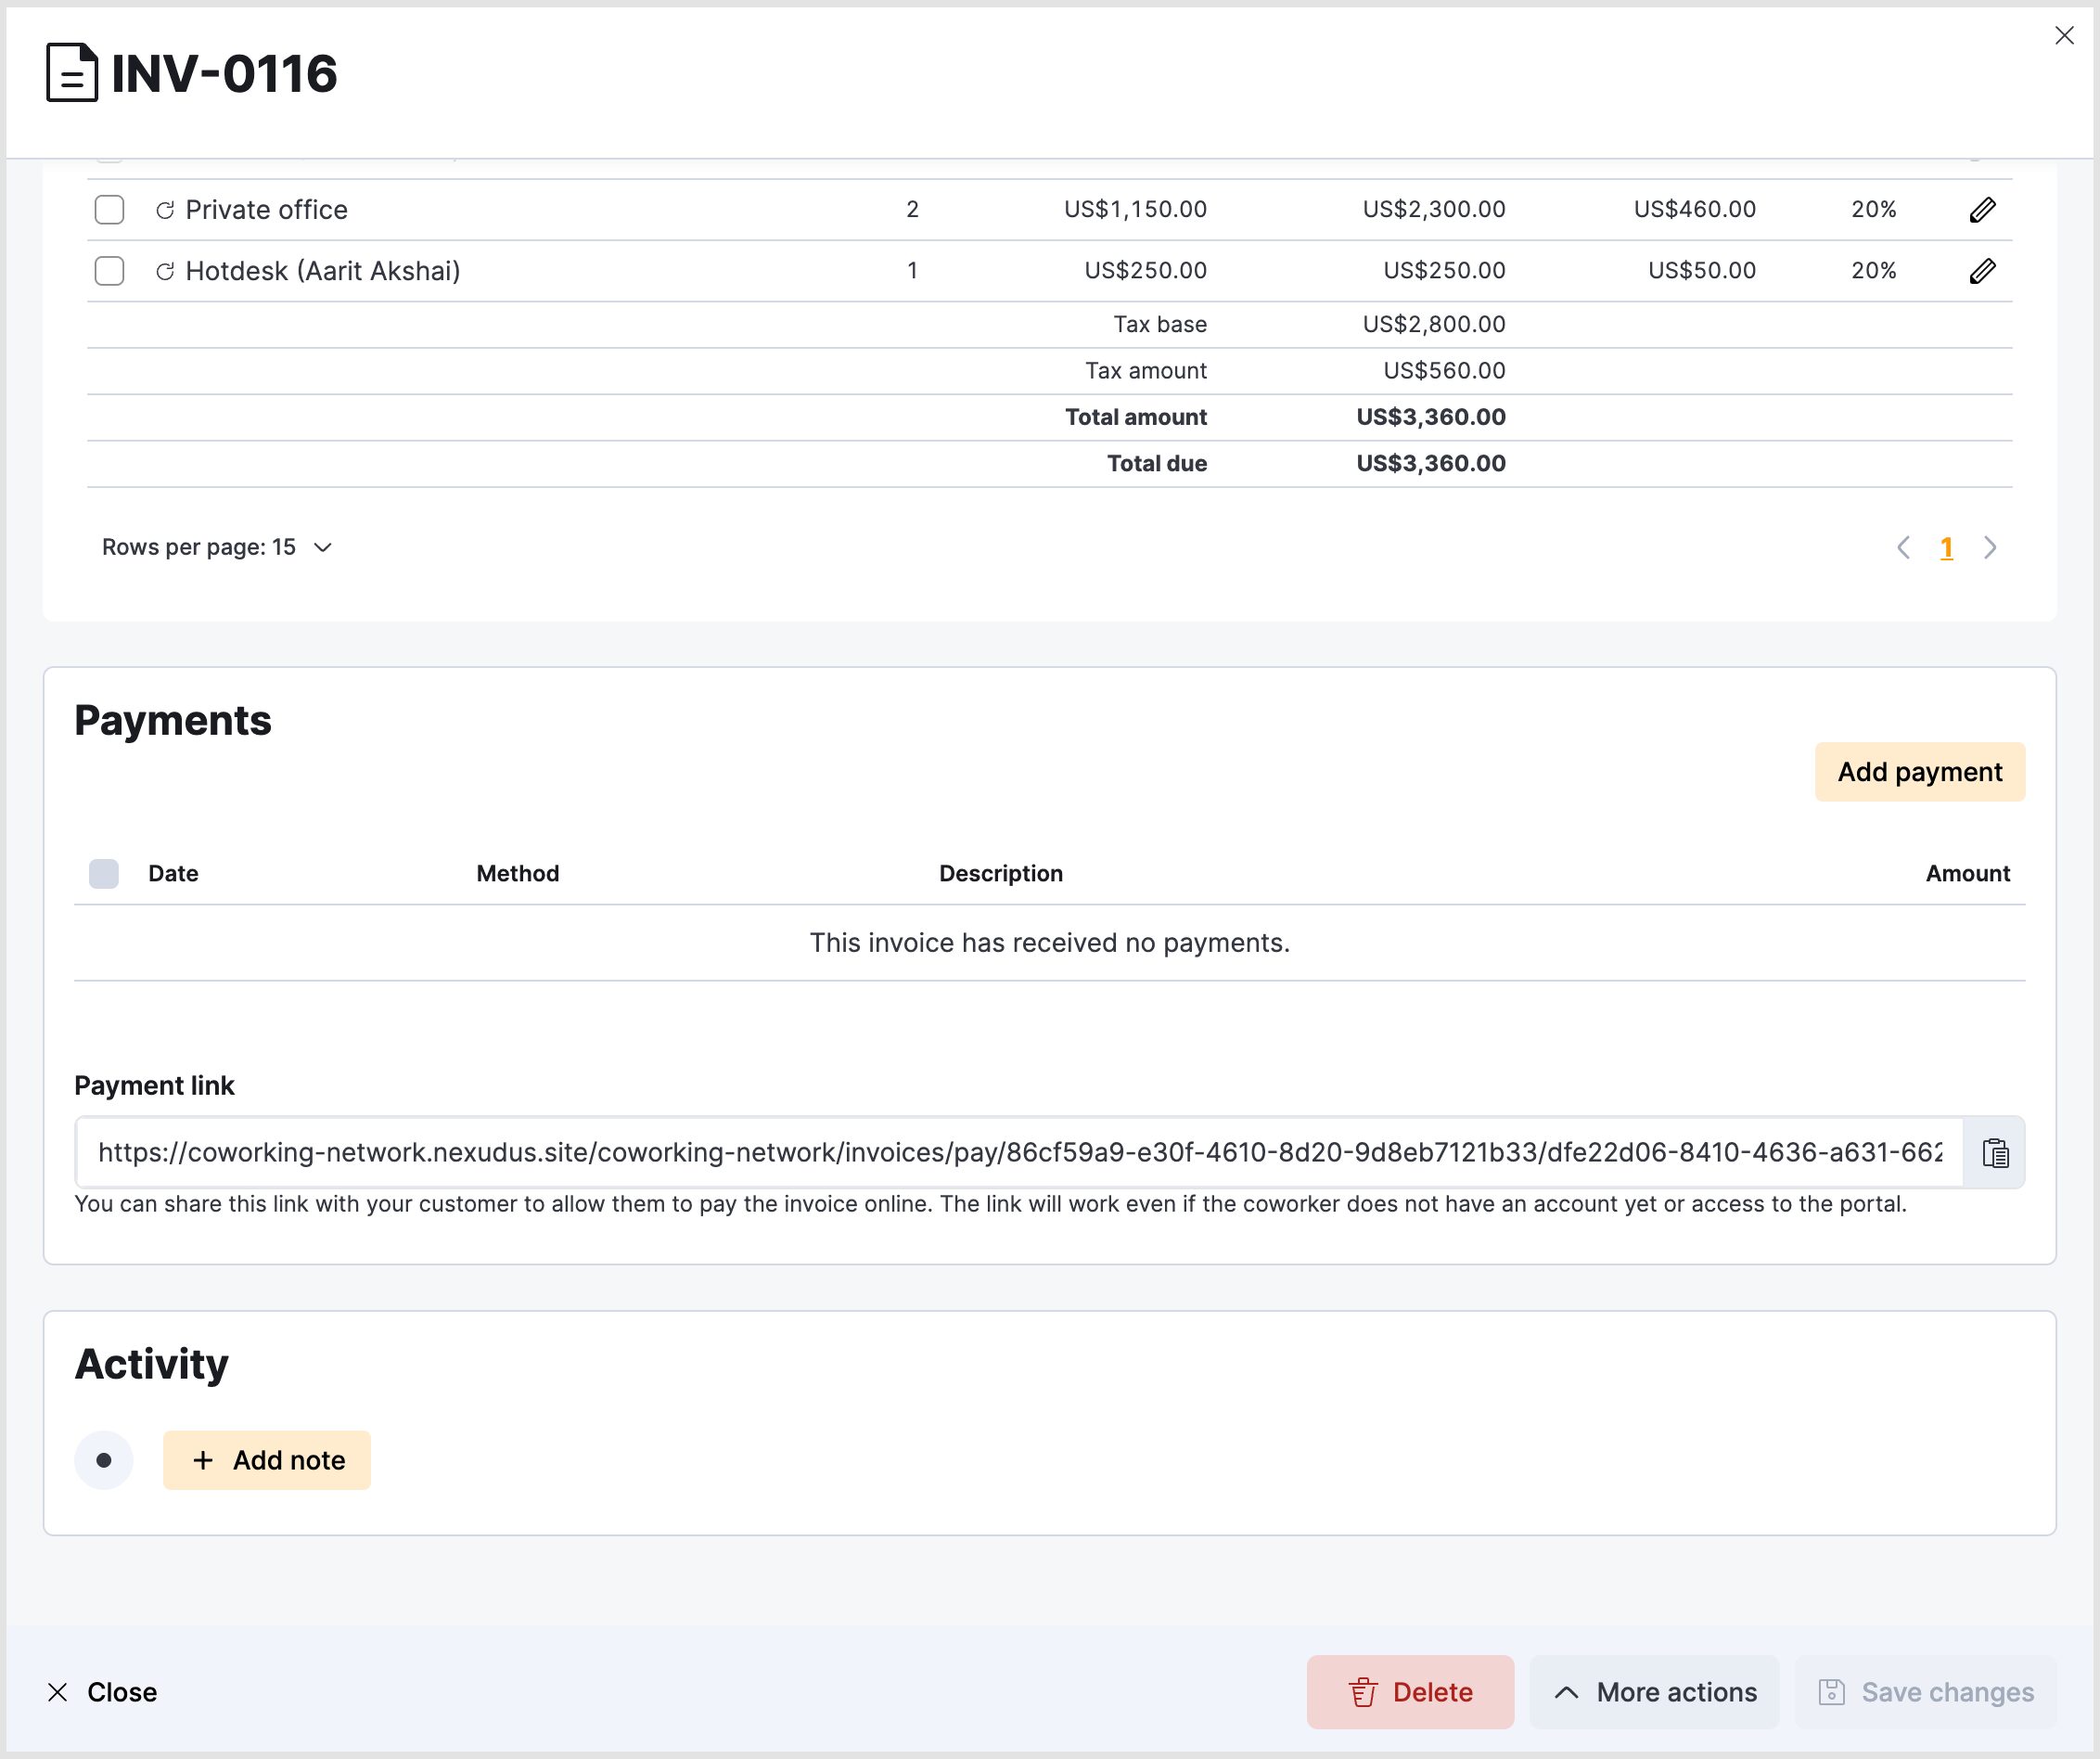Click the Tax base value US$2,800.00

coord(1434,325)
